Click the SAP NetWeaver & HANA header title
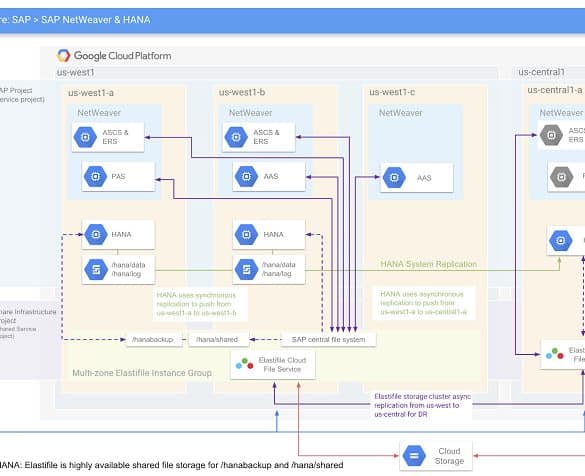Screen dimensions: 585x476 [x=75, y=19]
